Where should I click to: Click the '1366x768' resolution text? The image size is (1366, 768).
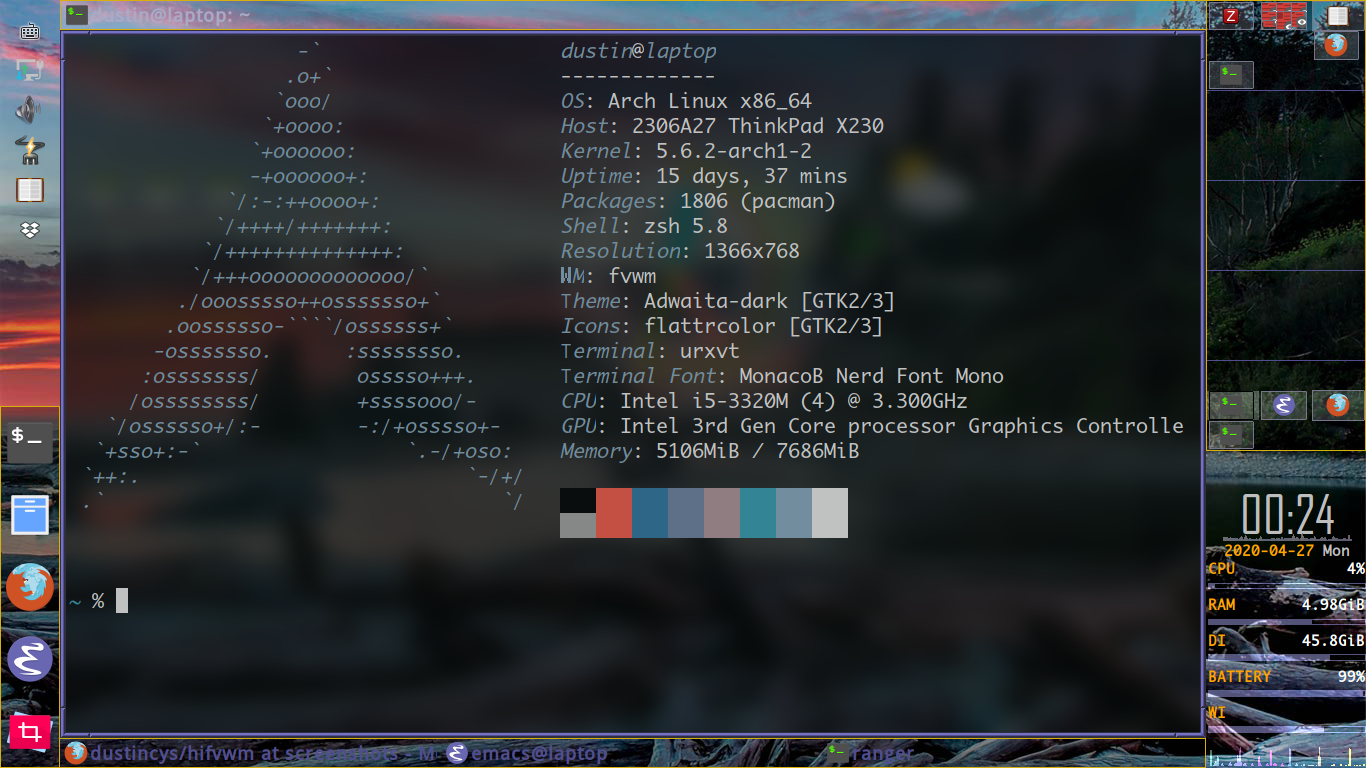click(x=752, y=251)
